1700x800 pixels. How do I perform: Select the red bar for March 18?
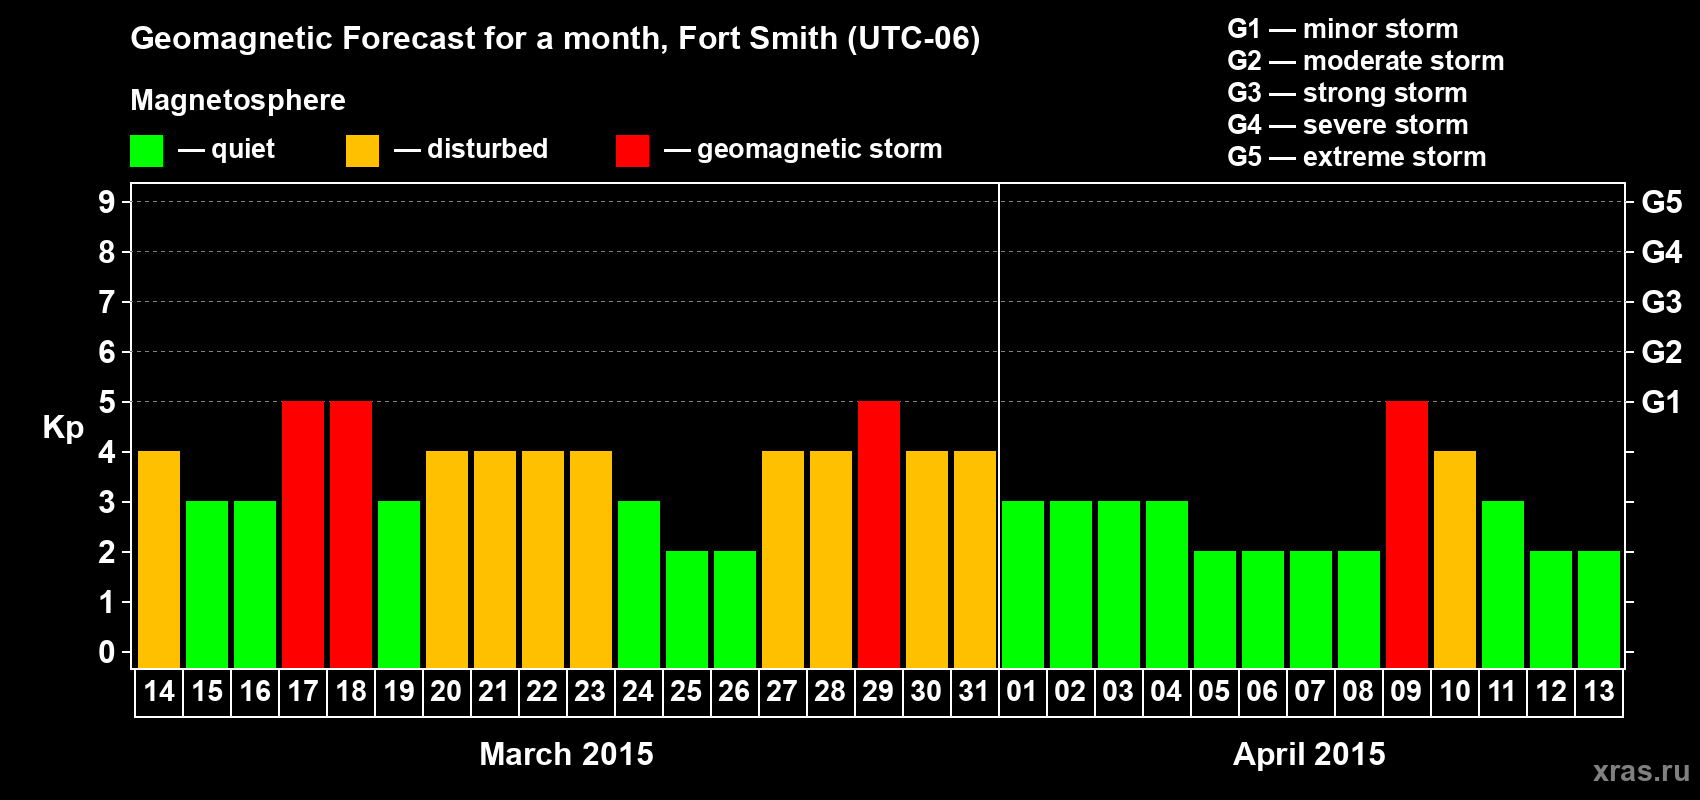(x=351, y=535)
